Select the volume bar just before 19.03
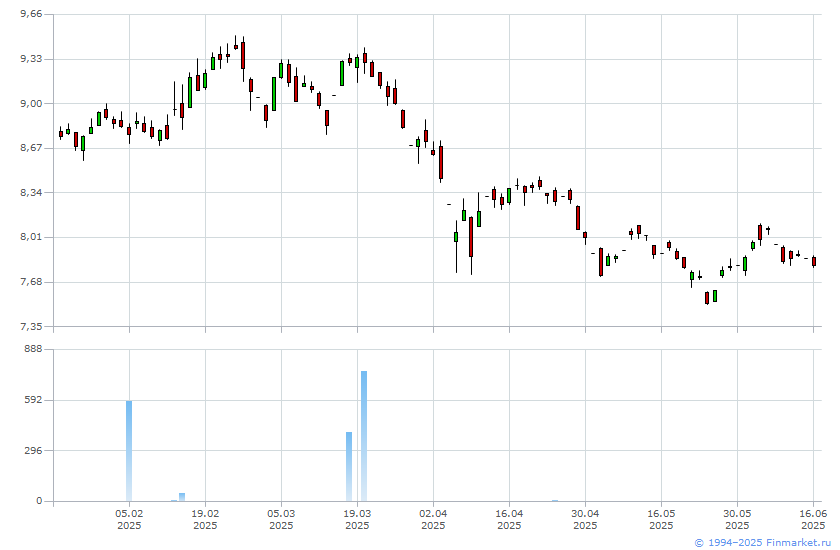This screenshot has width=840, height=550. tap(349, 466)
